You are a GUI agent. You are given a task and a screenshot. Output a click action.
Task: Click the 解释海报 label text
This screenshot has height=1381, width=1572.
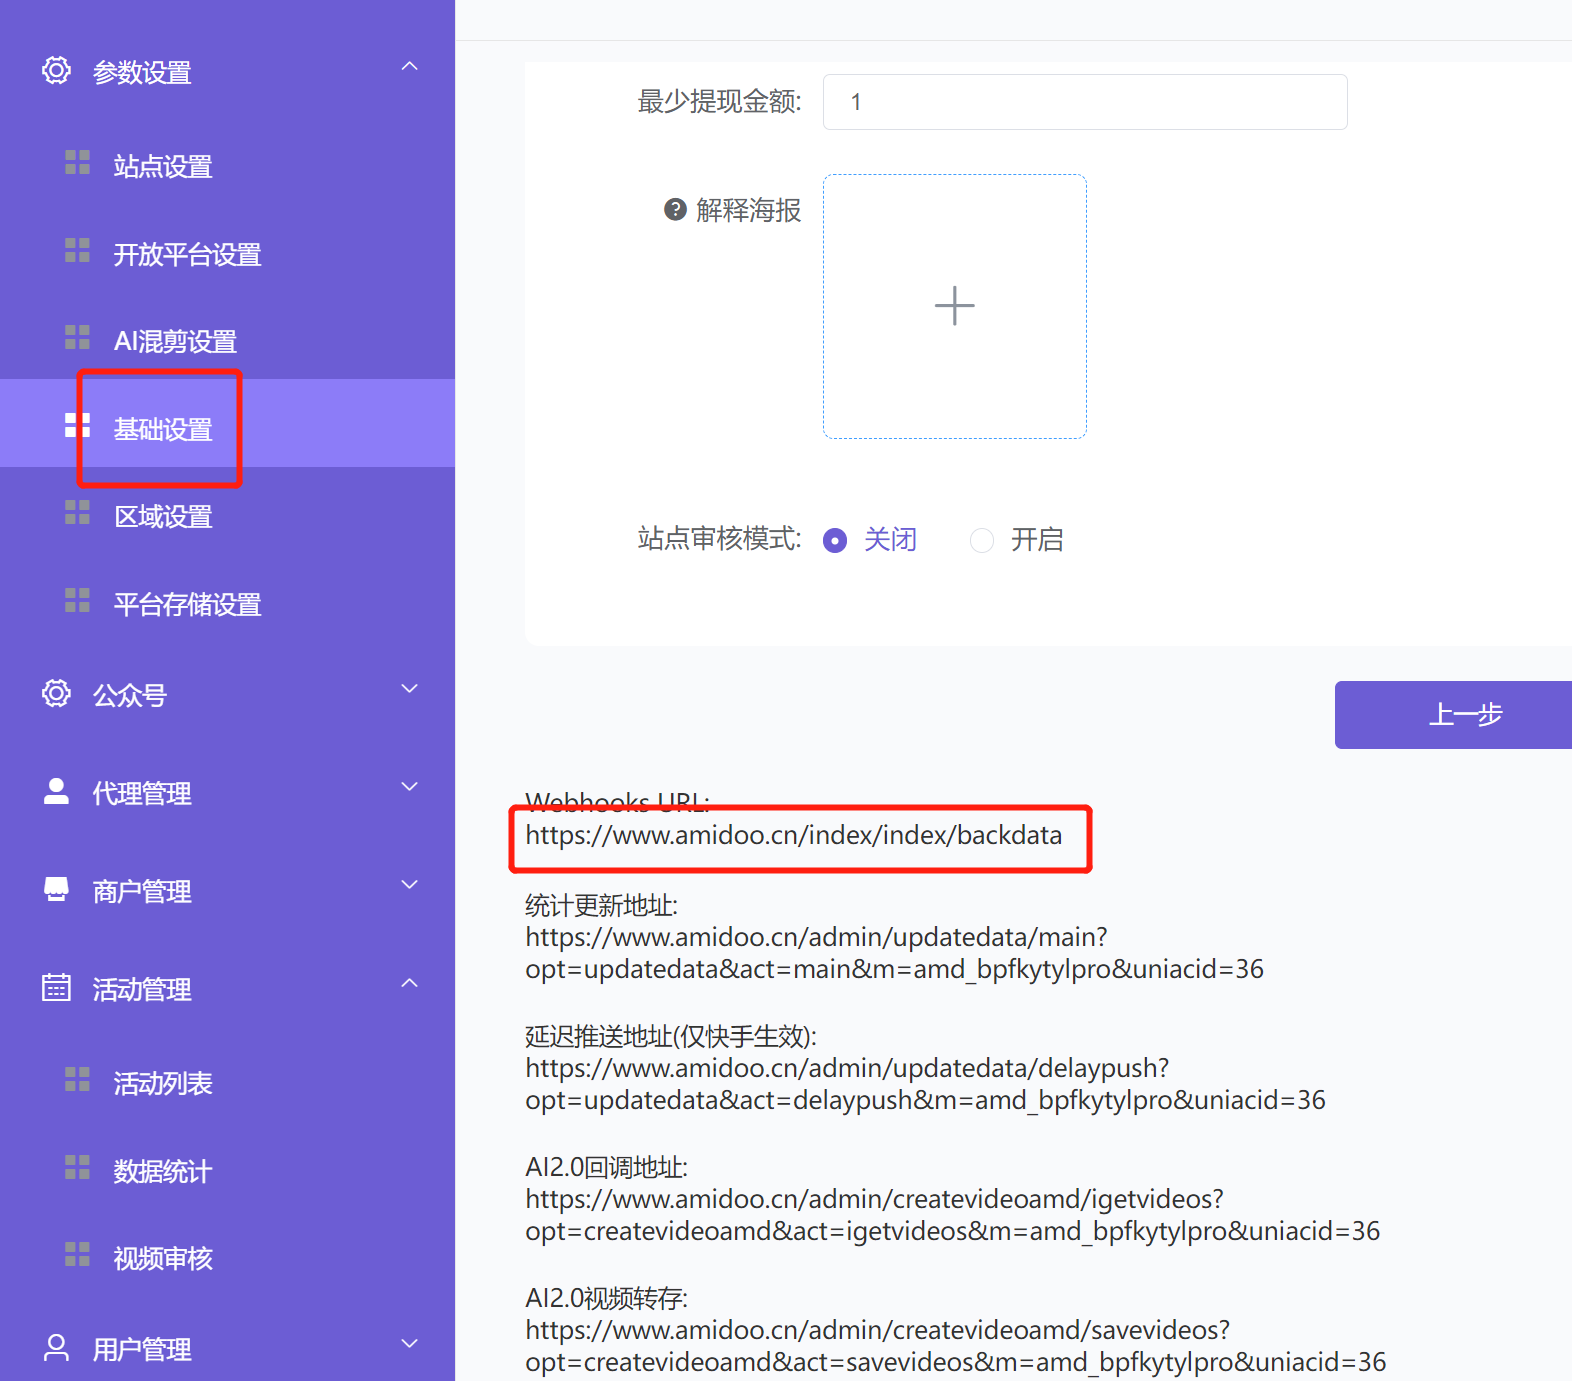point(748,210)
